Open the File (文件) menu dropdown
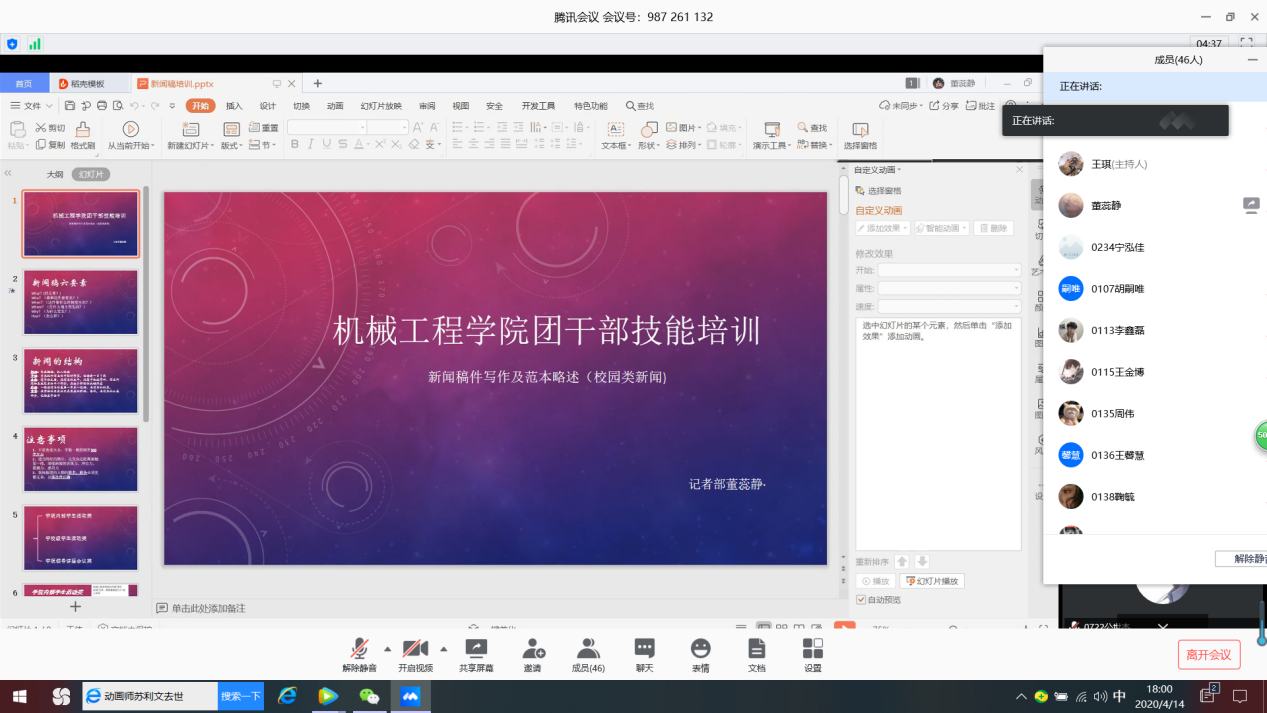 [x=32, y=106]
